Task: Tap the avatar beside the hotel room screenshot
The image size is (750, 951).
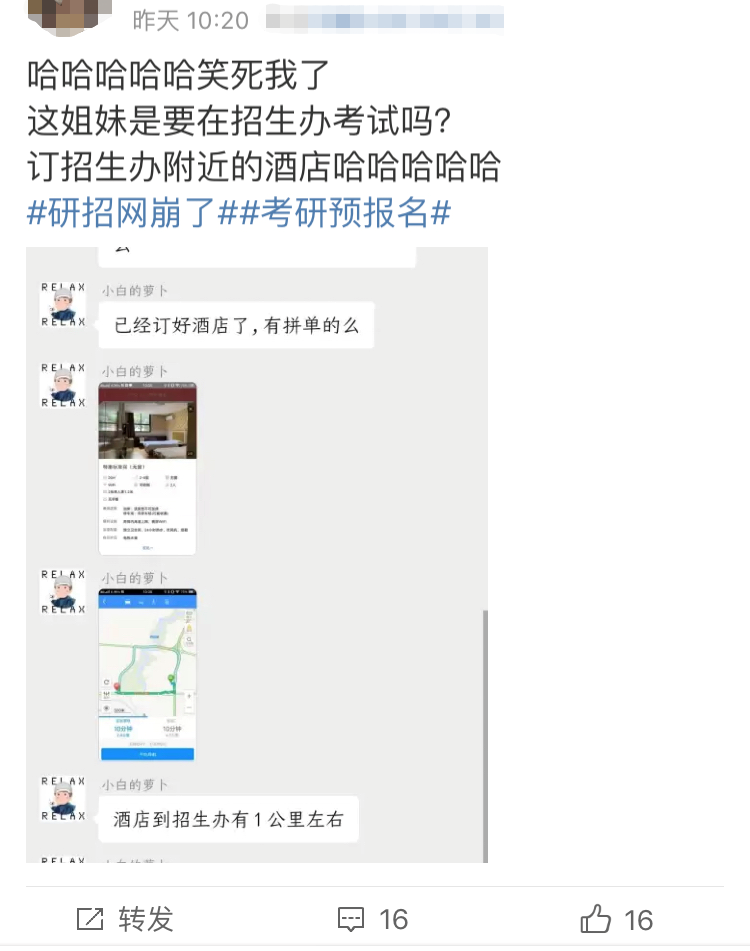Action: 63,385
